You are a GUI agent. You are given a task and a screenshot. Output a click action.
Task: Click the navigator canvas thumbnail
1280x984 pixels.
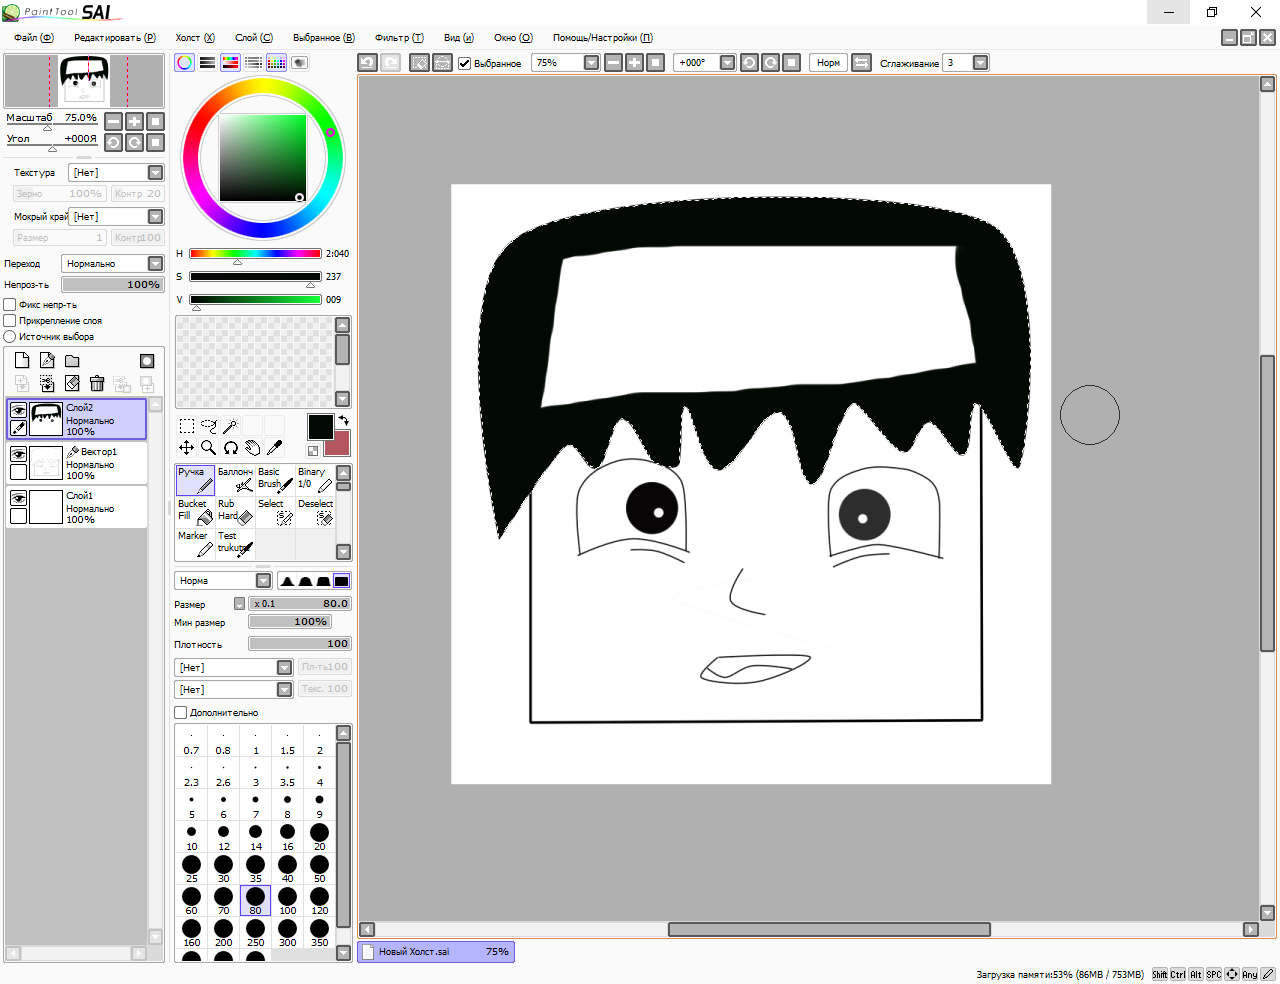[x=84, y=81]
